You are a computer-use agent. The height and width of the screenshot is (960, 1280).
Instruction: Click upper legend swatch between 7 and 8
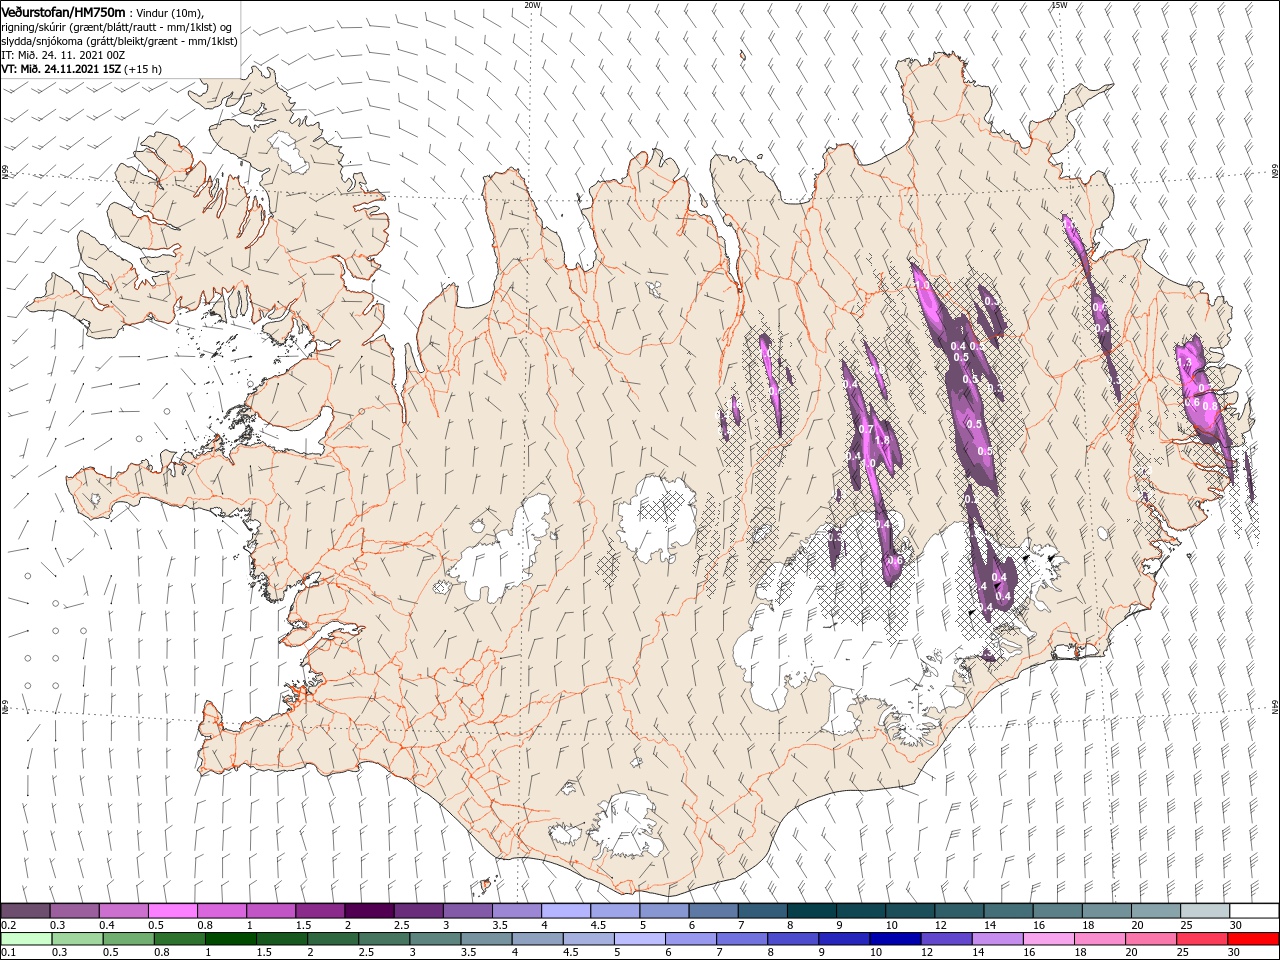click(763, 910)
